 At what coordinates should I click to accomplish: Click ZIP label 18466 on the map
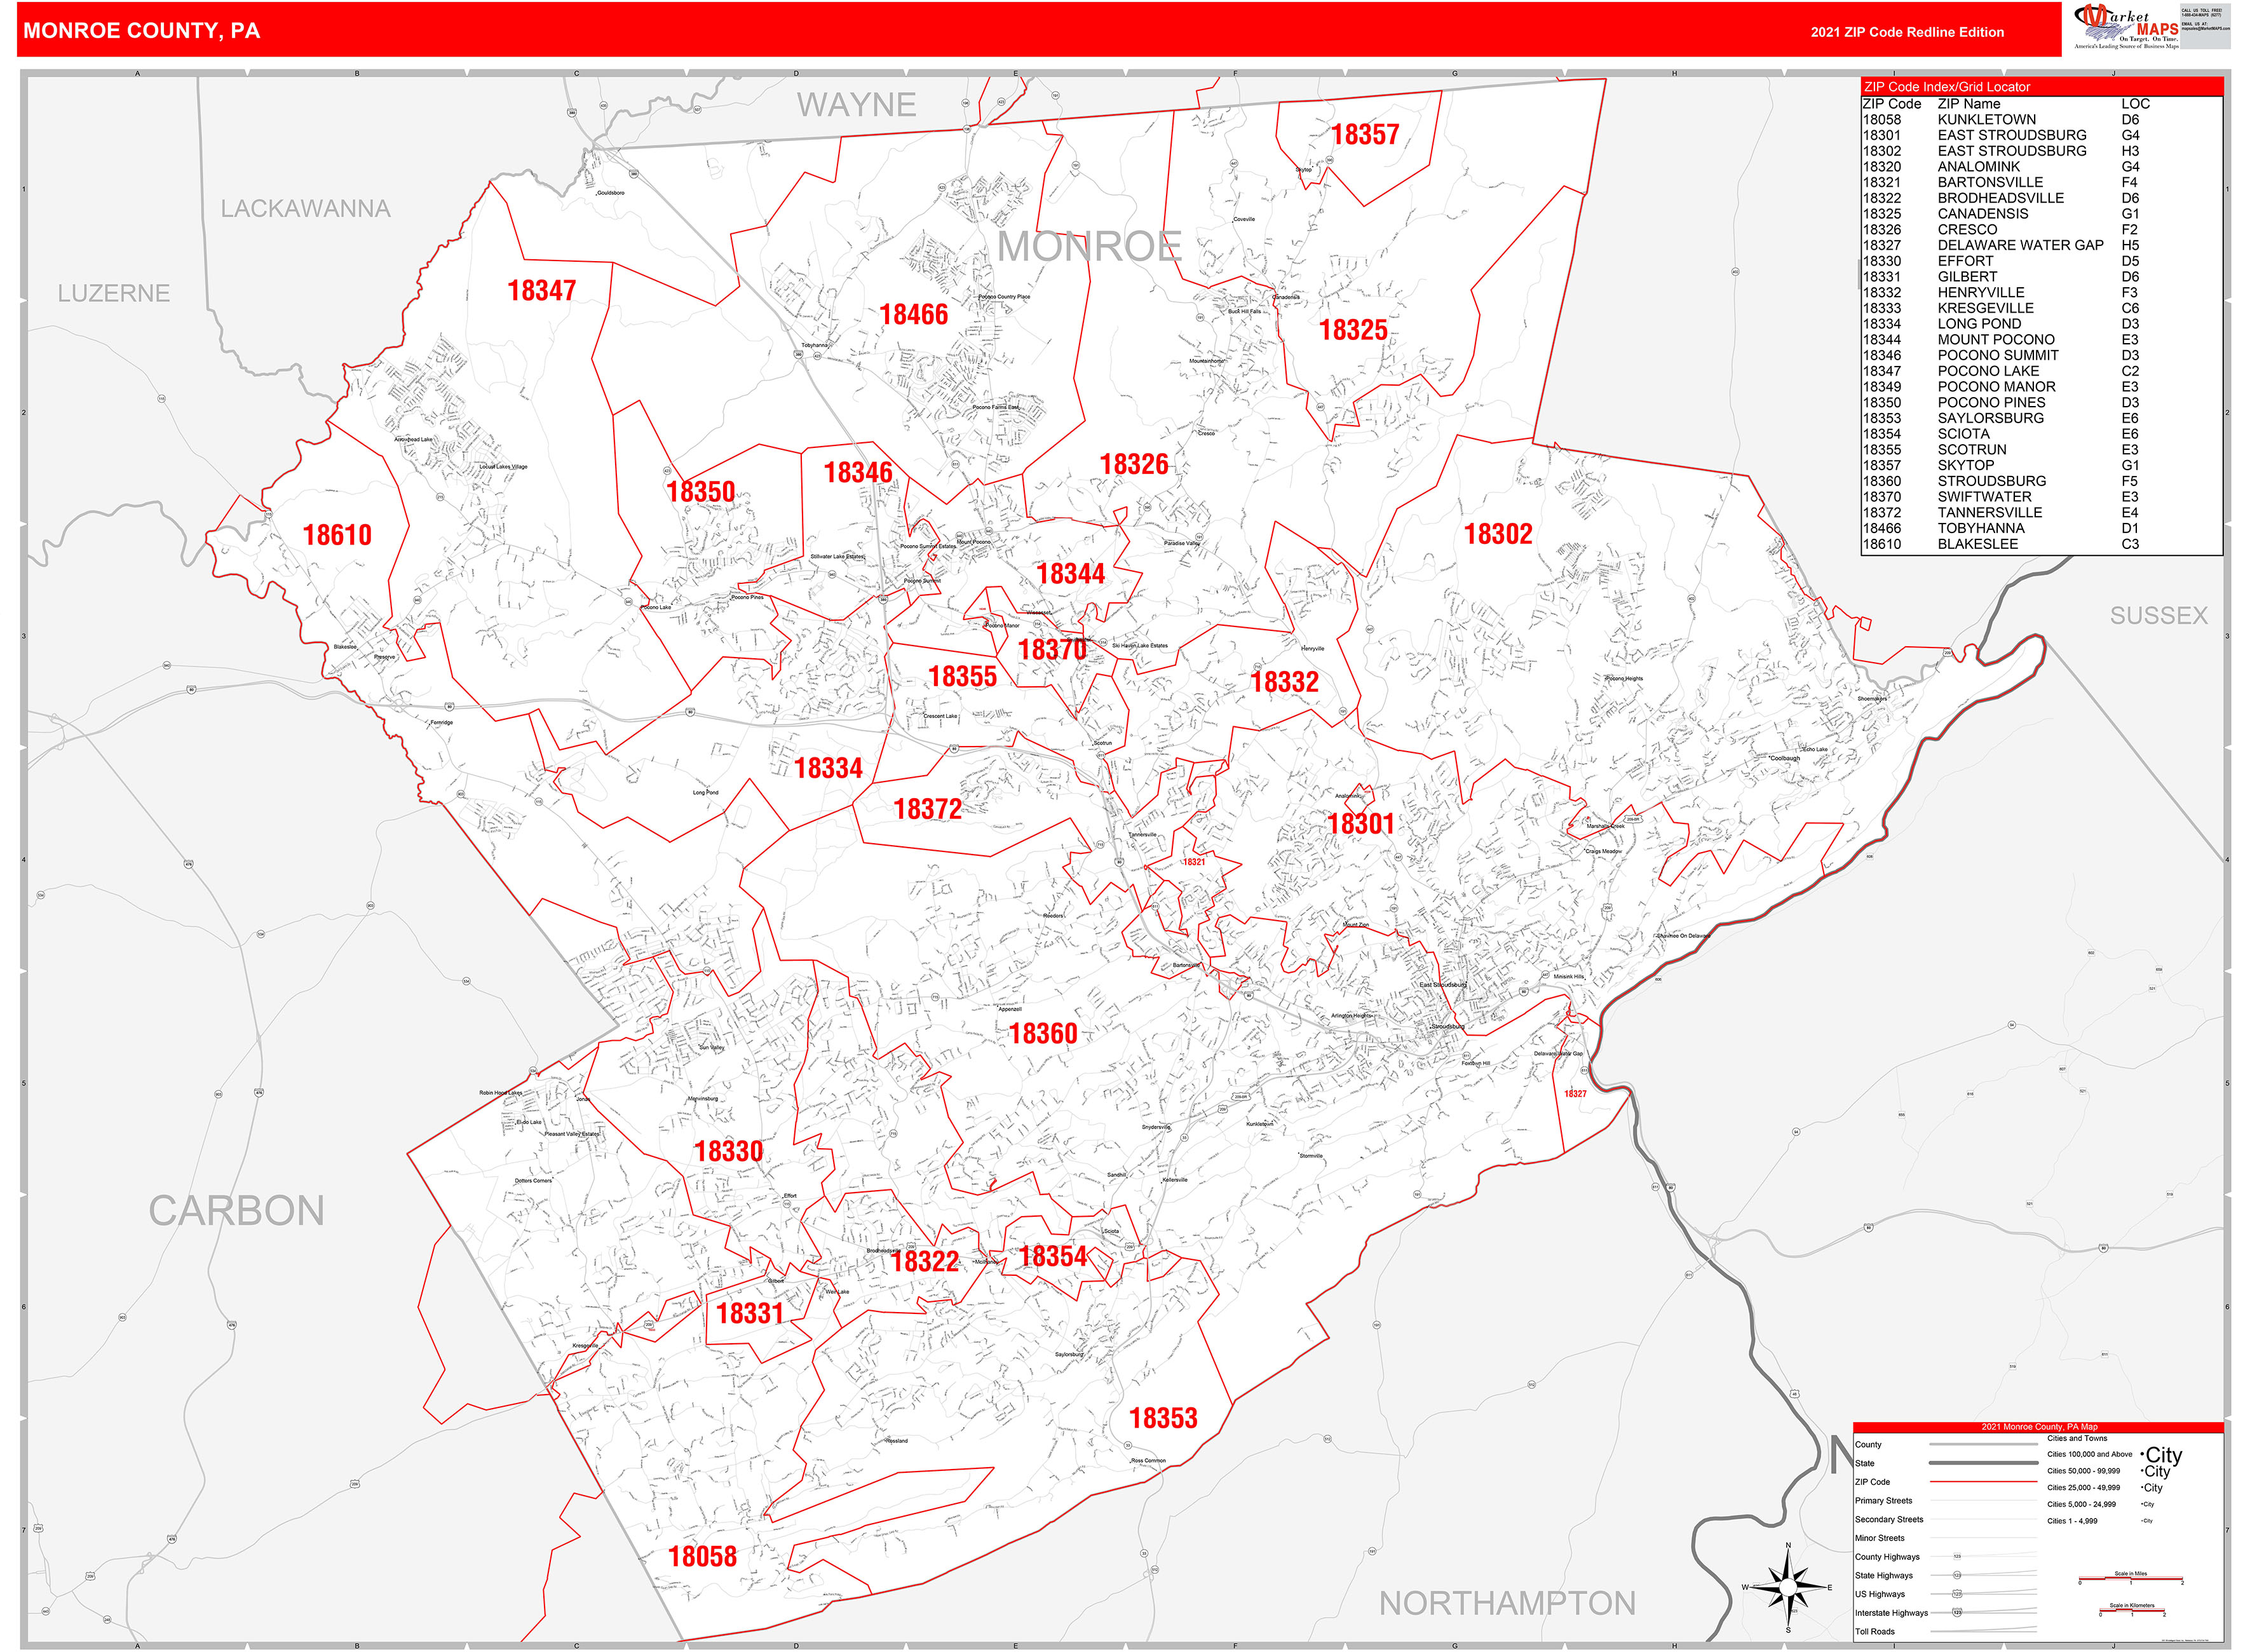click(x=913, y=315)
